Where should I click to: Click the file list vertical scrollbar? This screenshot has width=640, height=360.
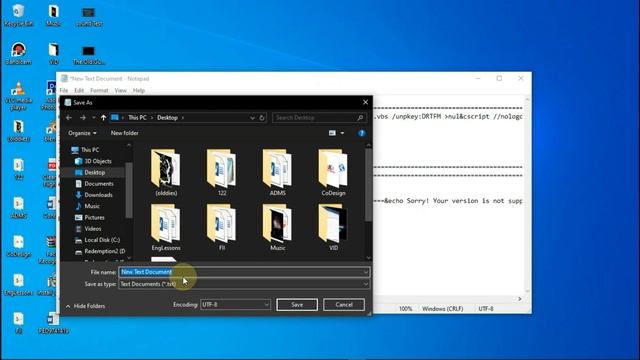pos(368,185)
